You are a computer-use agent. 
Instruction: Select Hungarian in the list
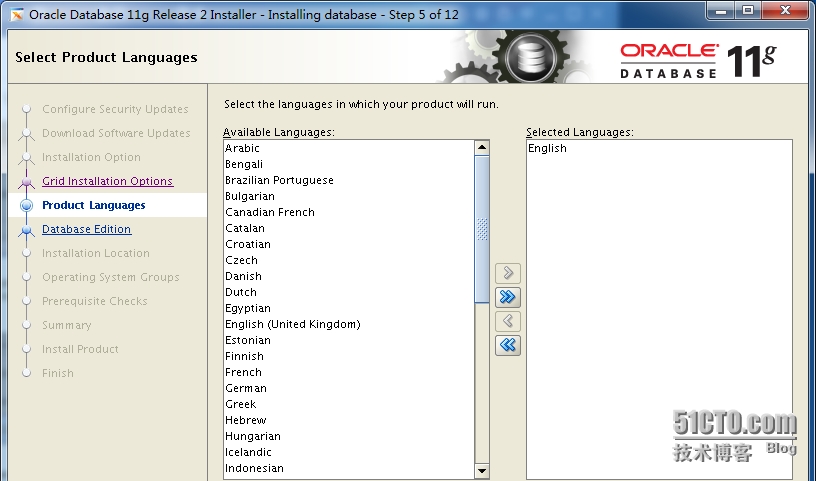pos(349,436)
